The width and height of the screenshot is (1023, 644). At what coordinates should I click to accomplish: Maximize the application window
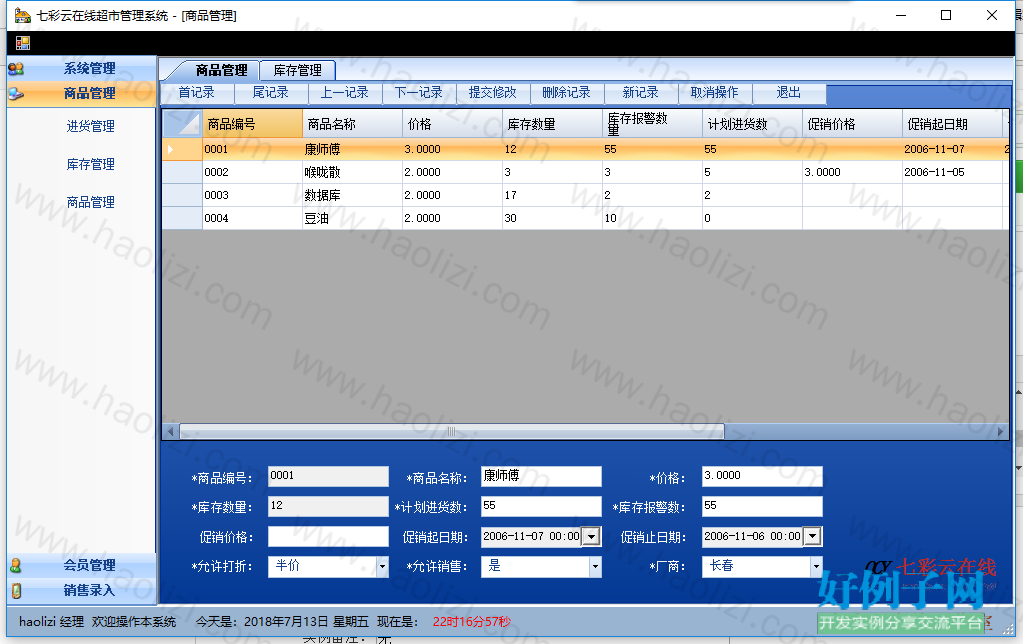pos(946,15)
